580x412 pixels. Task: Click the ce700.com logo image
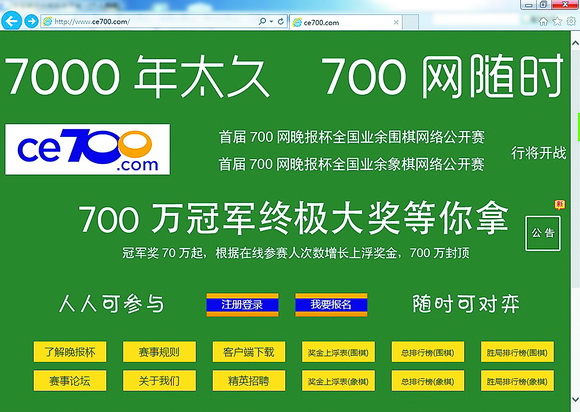87,149
